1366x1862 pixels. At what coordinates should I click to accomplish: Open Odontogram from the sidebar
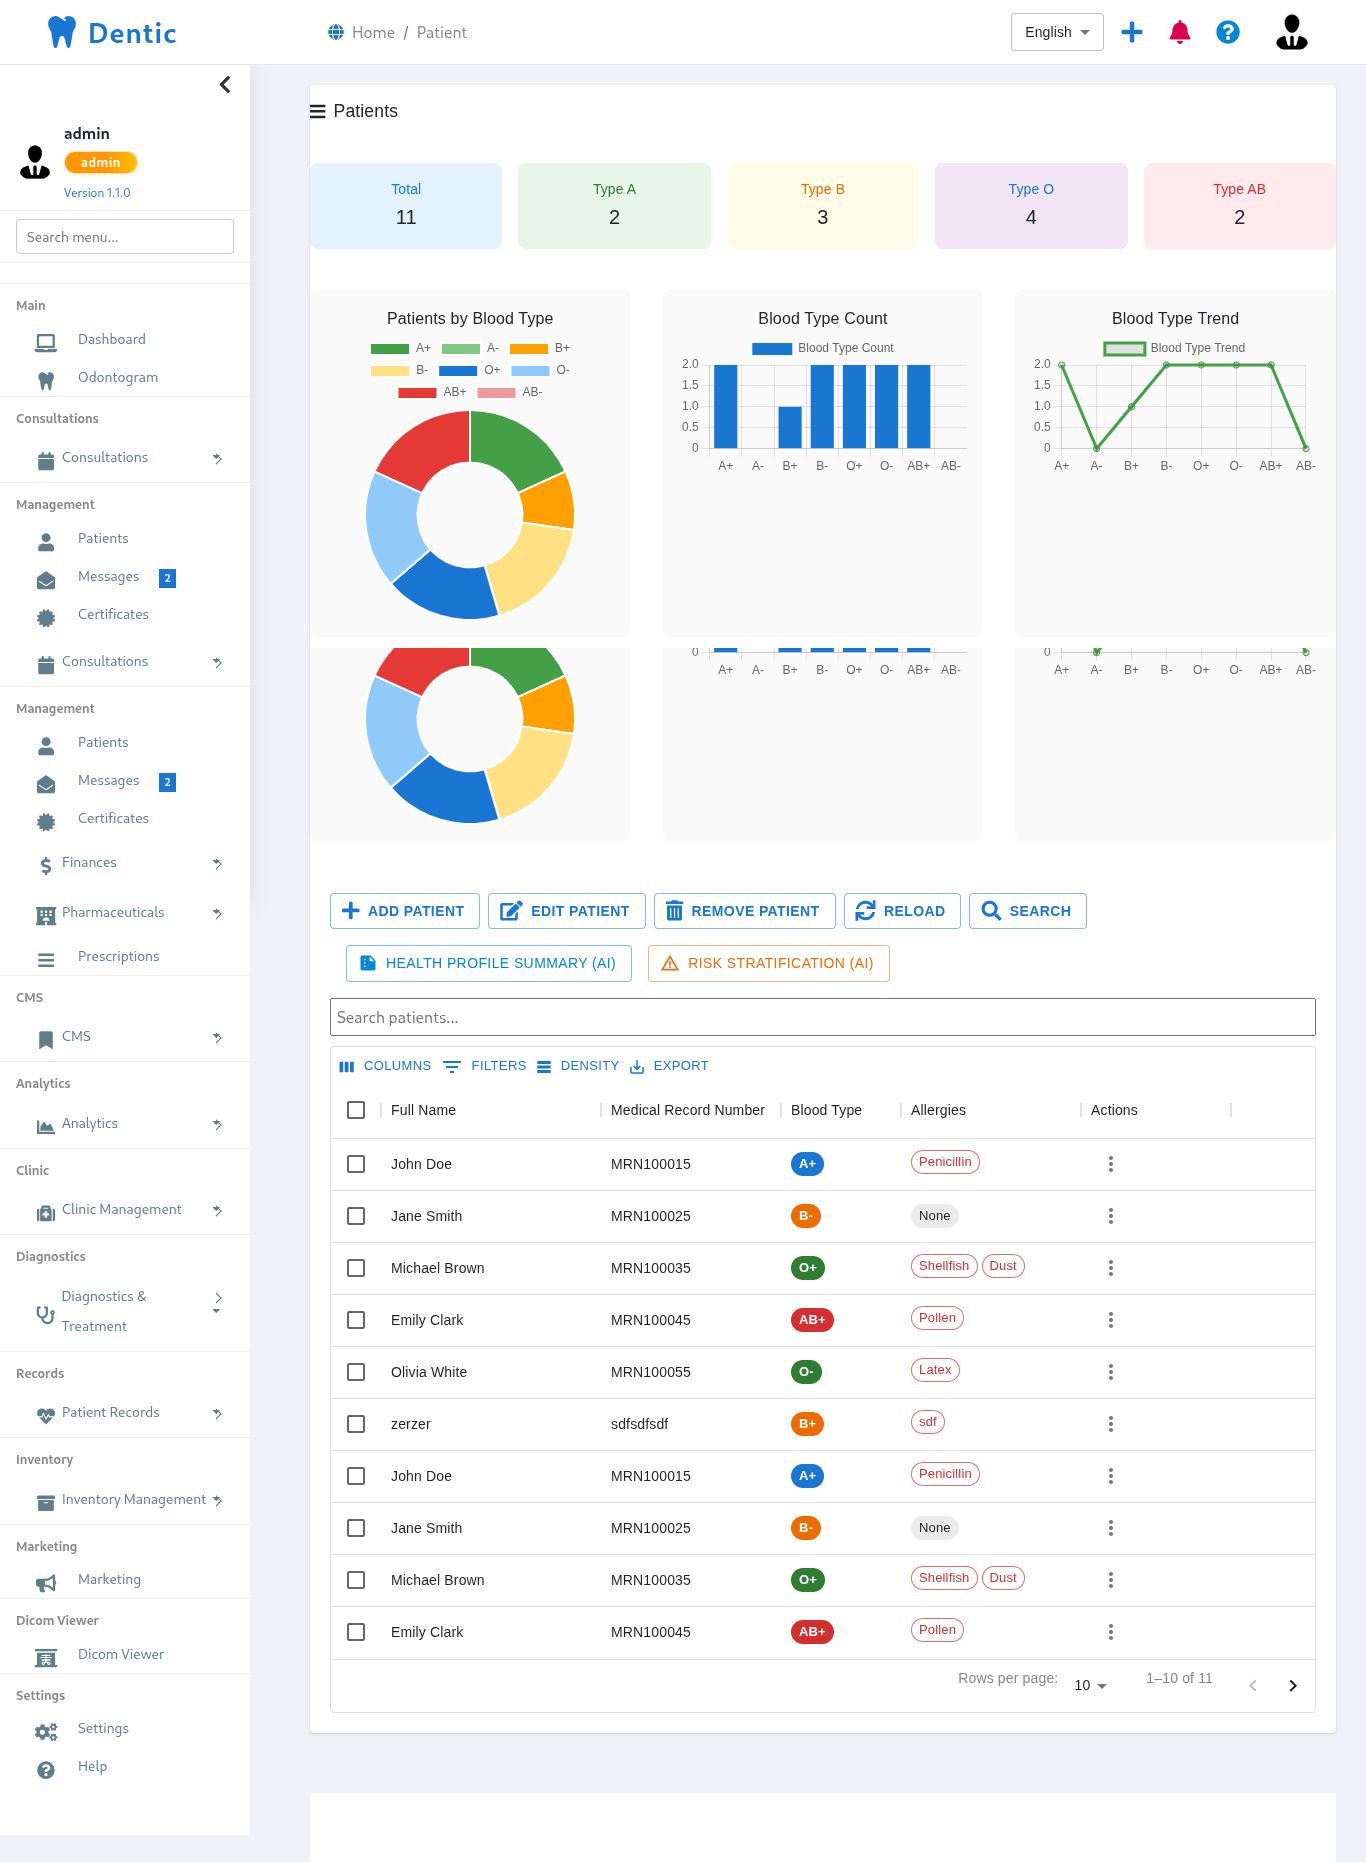tap(117, 378)
